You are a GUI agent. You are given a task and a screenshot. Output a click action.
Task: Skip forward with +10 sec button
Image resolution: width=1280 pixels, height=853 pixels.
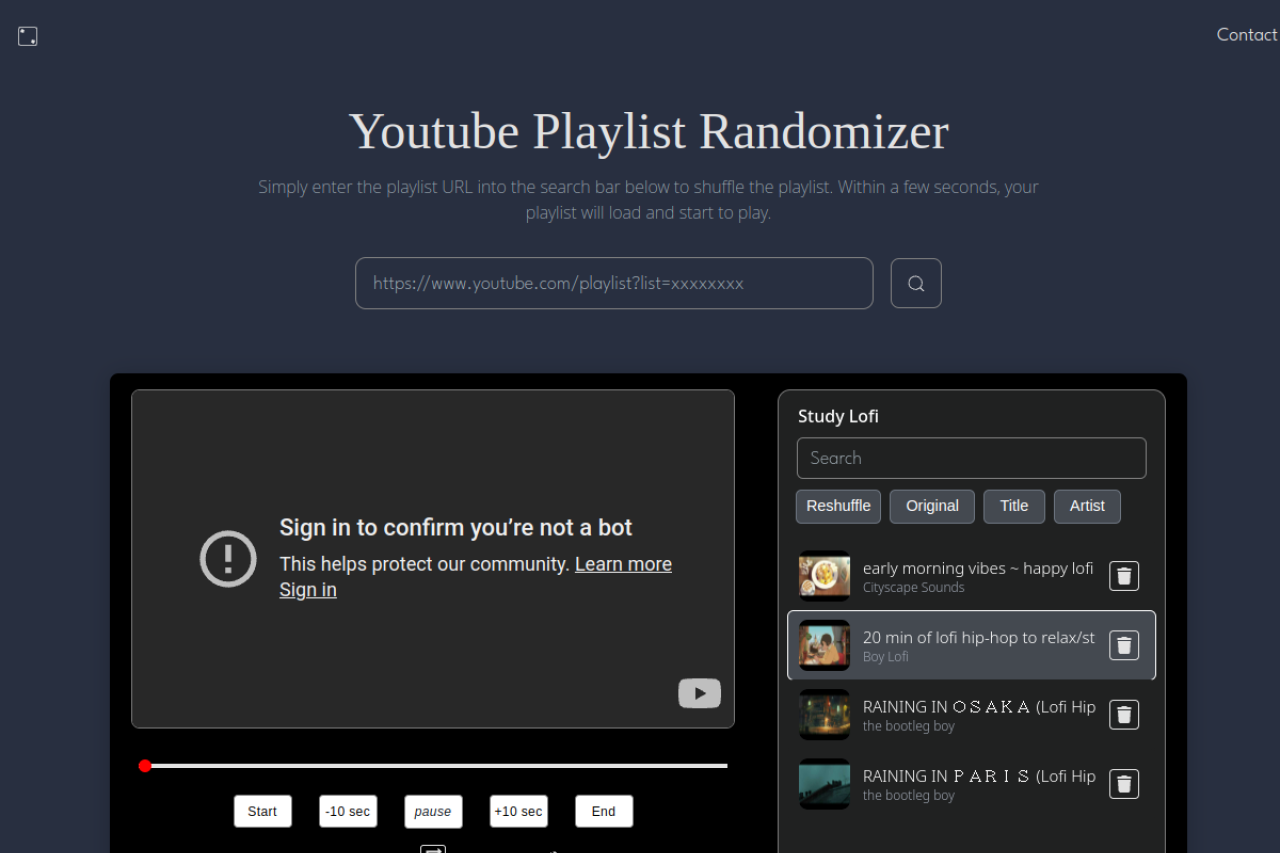pos(519,811)
